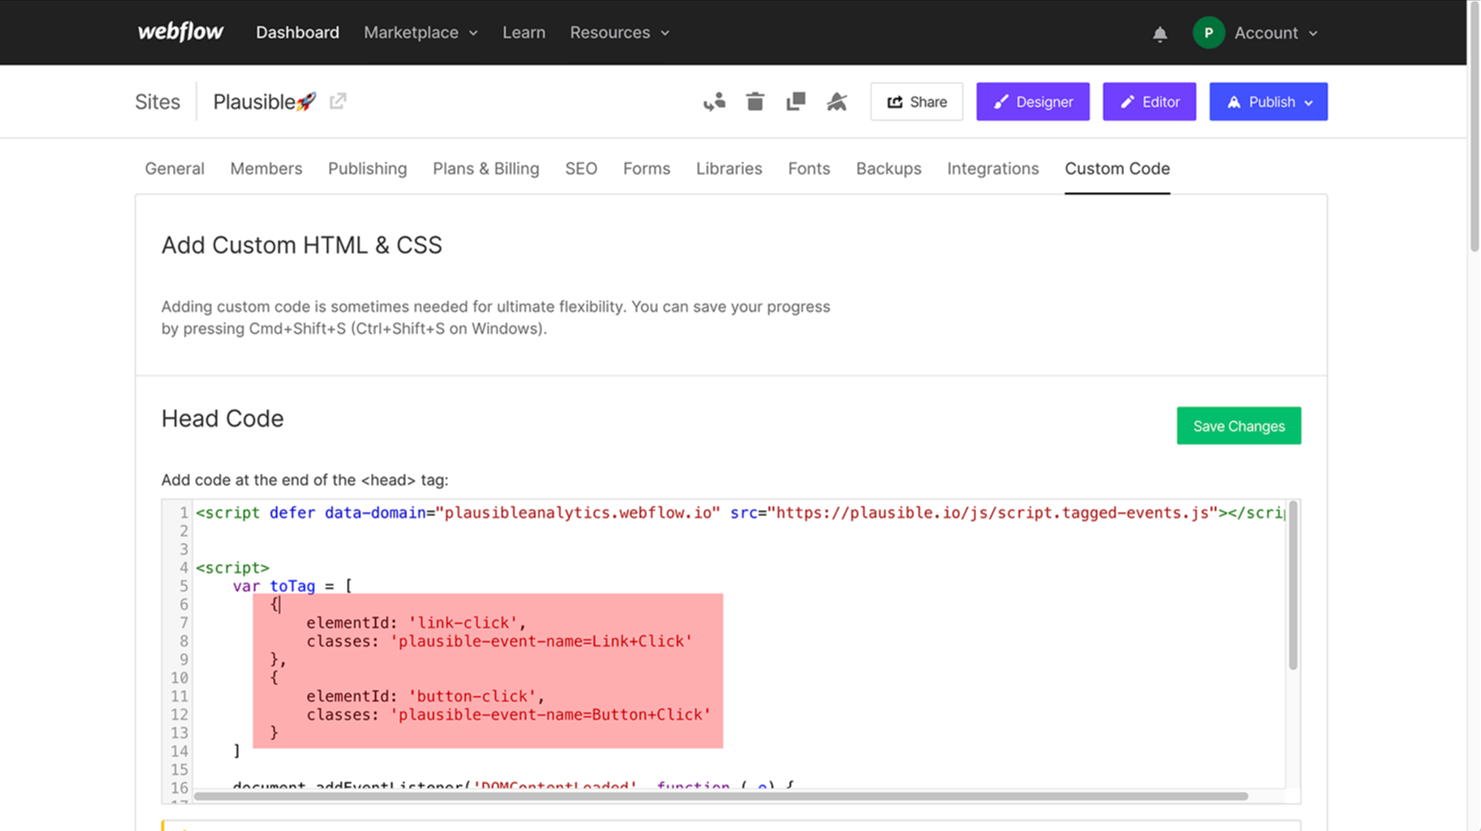The width and height of the screenshot is (1481, 831).
Task: Click the Webflow logo
Action: pyautogui.click(x=180, y=32)
